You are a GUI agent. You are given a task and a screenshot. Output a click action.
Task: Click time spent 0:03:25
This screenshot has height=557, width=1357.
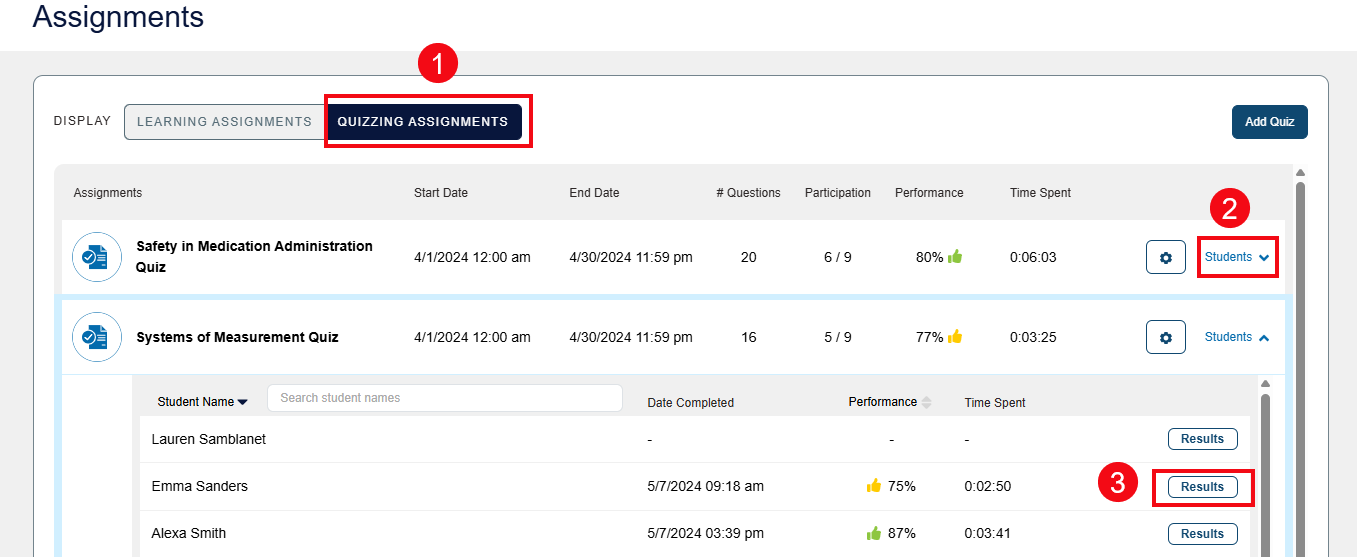pos(1032,337)
